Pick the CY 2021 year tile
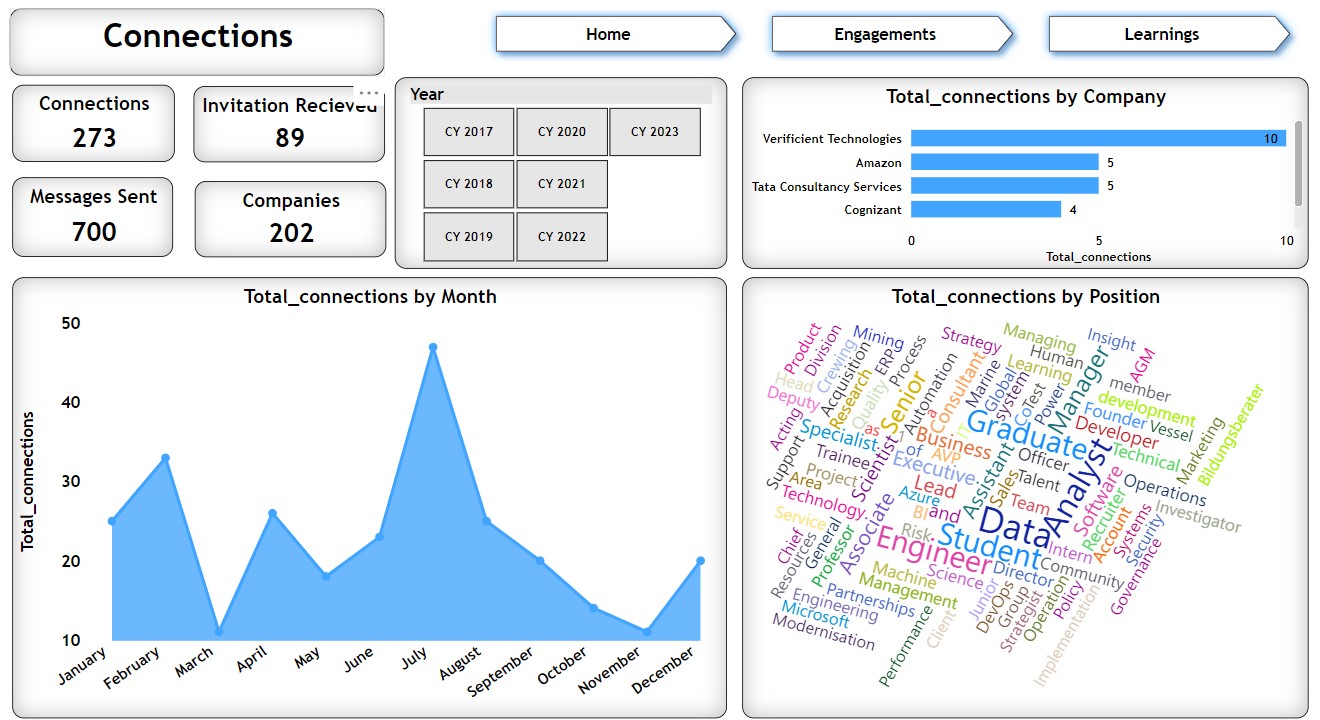Image resolution: width=1320 pixels, height=720 pixels. pos(562,184)
